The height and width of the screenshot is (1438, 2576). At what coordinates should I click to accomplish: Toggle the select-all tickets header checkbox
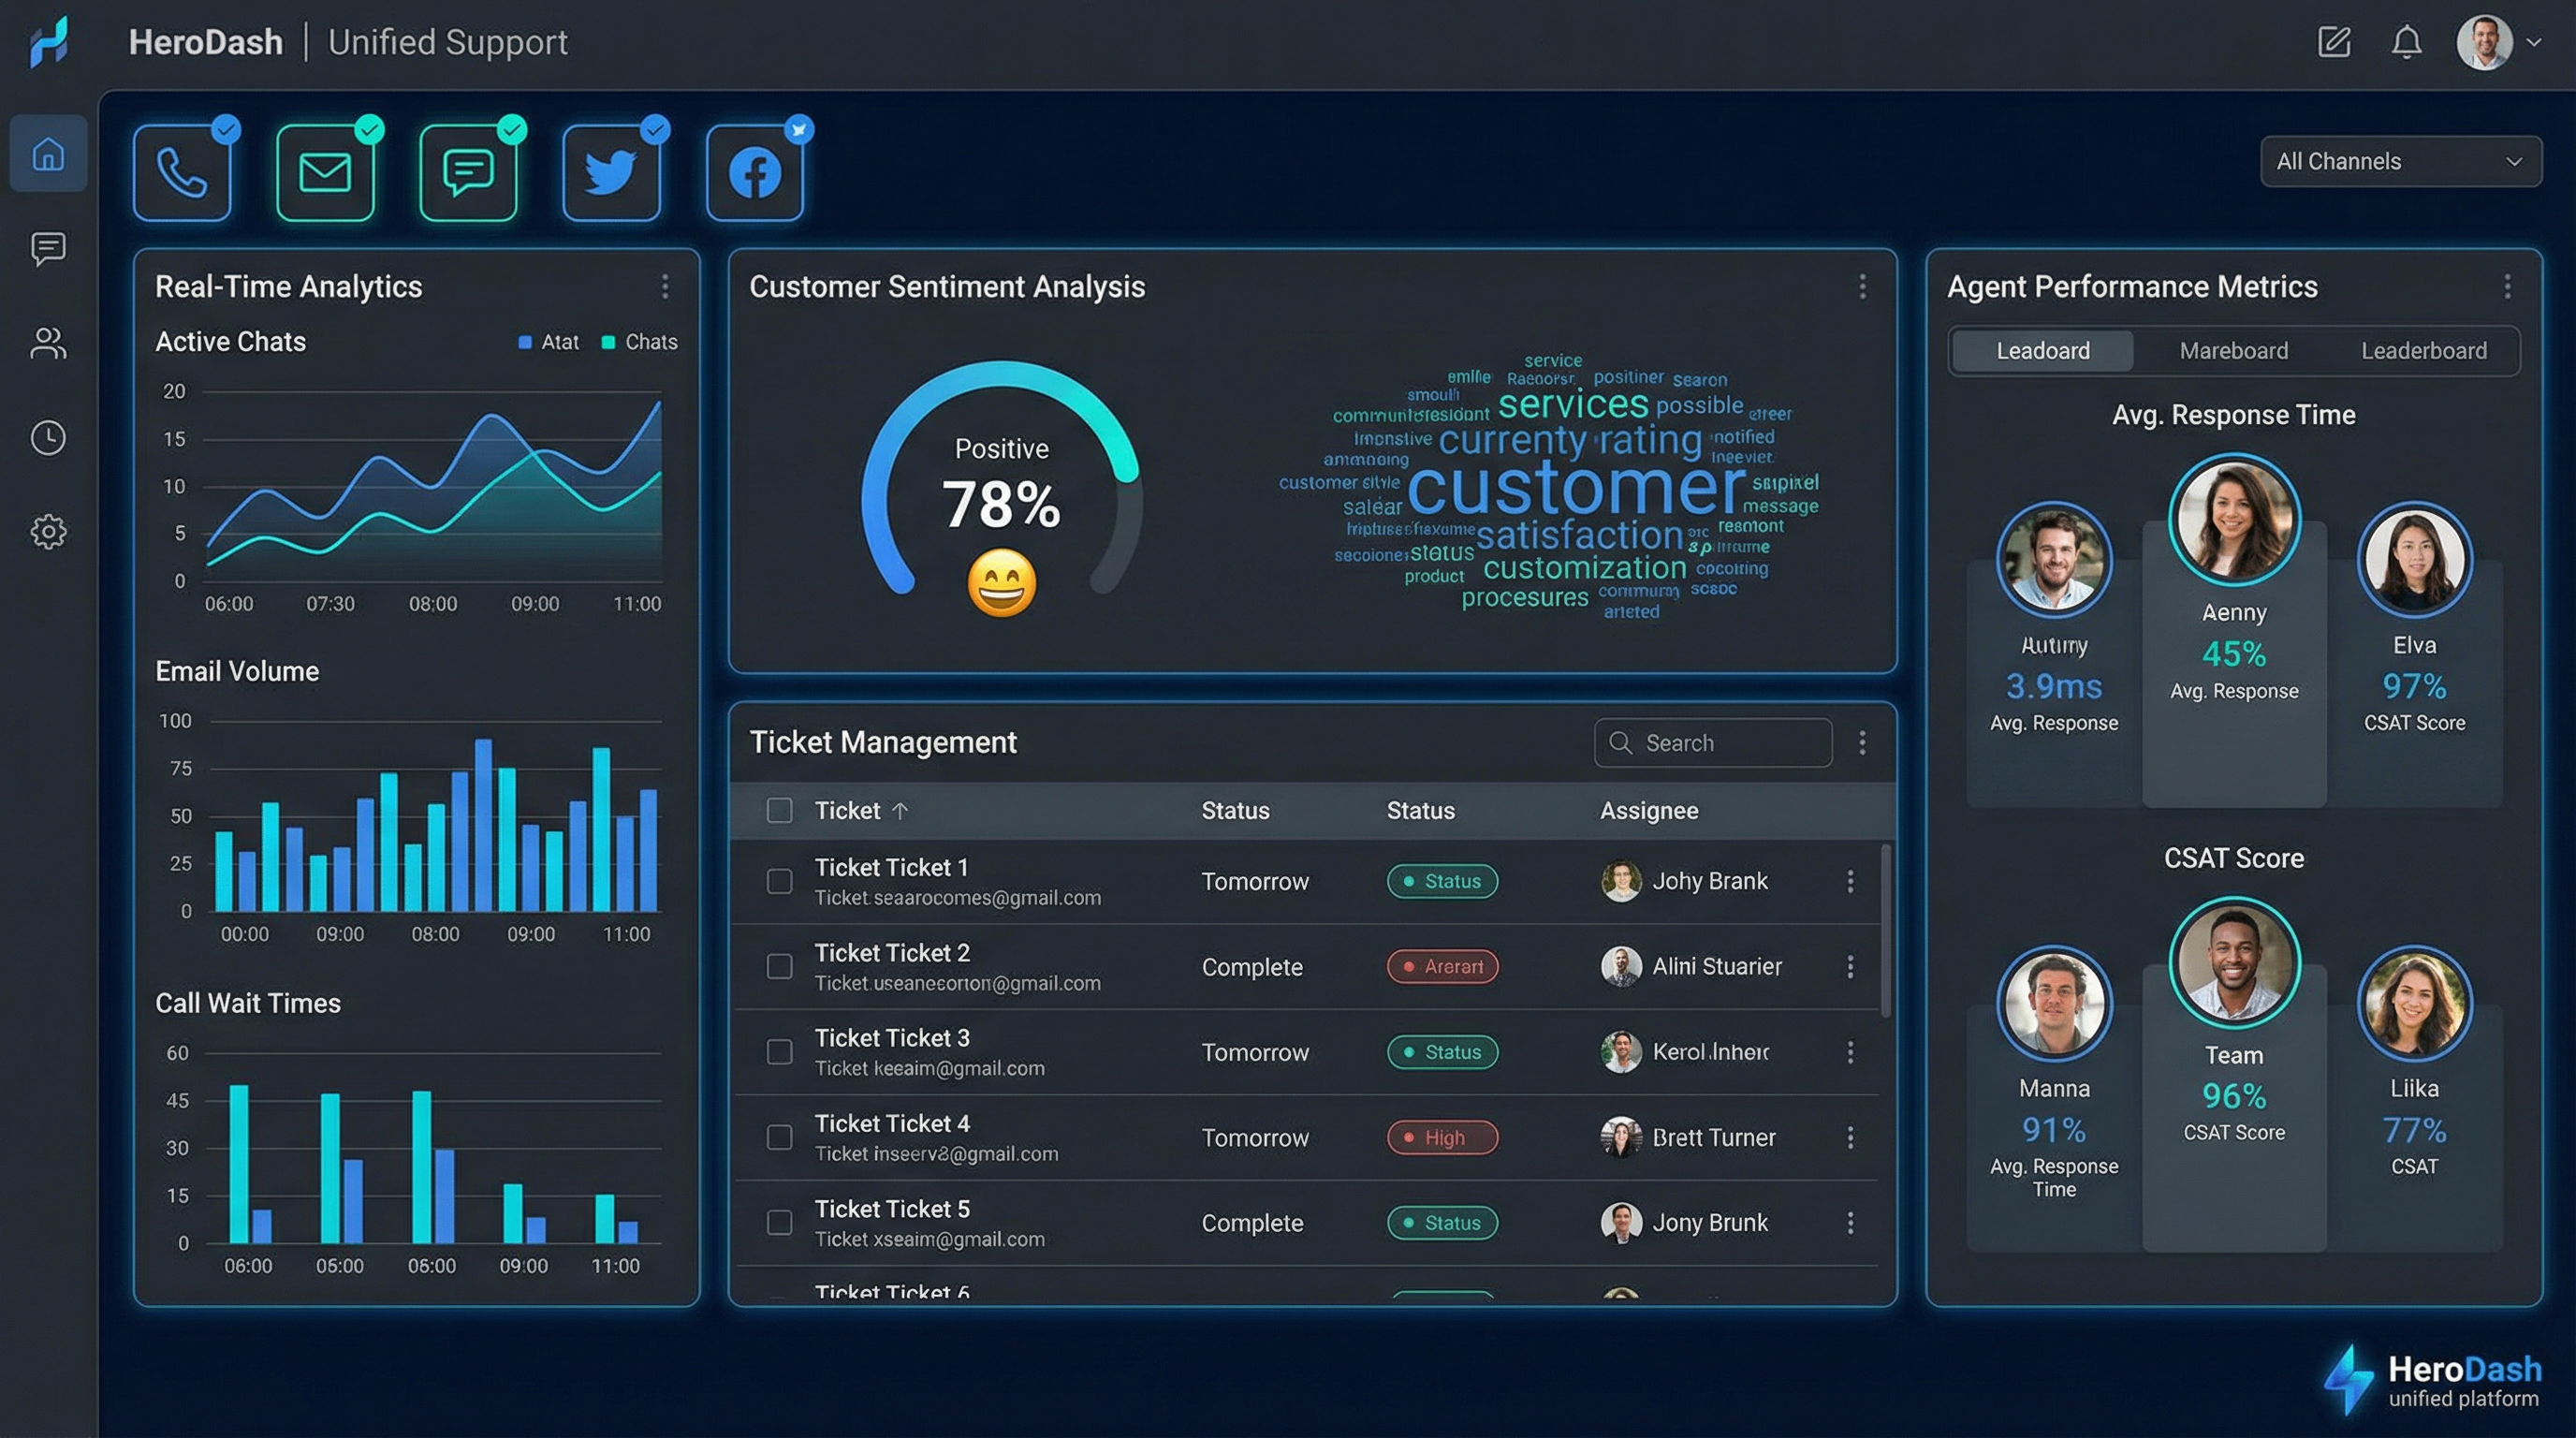click(x=779, y=810)
